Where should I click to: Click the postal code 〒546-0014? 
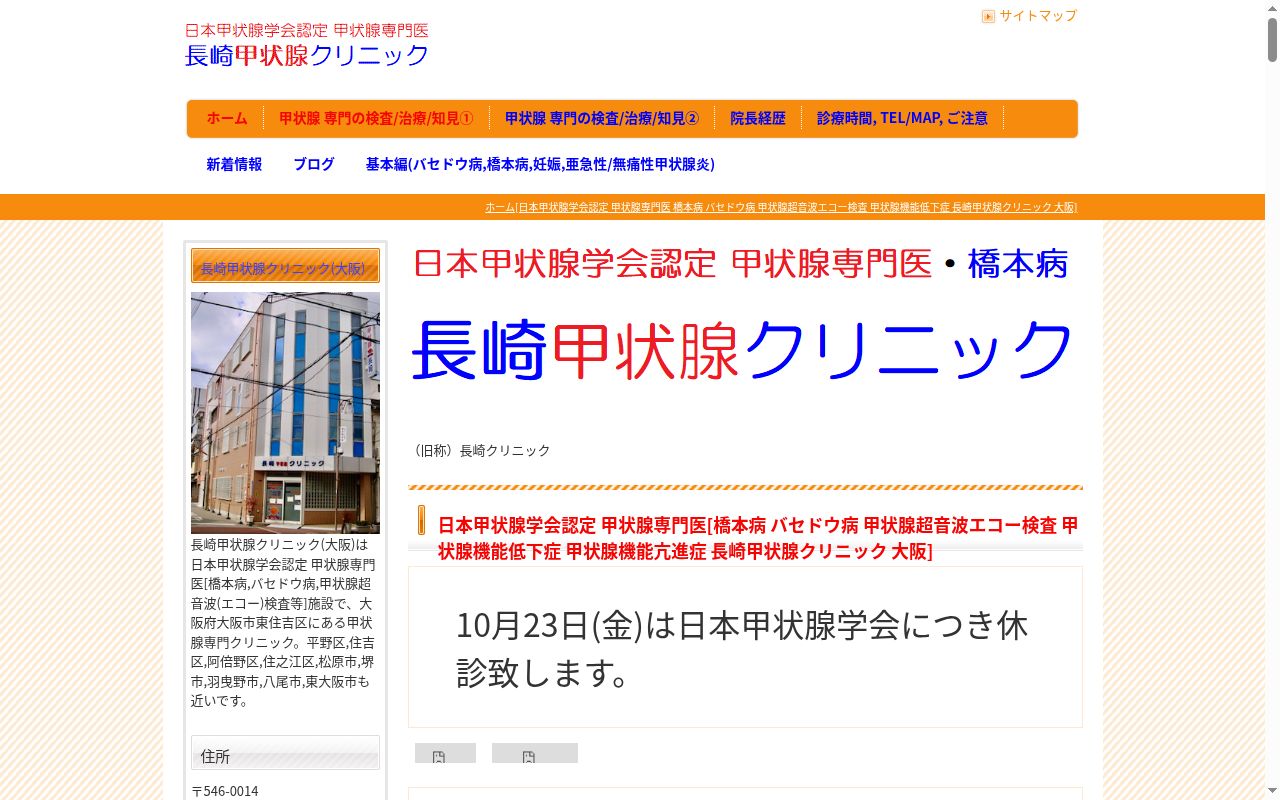coord(225,791)
